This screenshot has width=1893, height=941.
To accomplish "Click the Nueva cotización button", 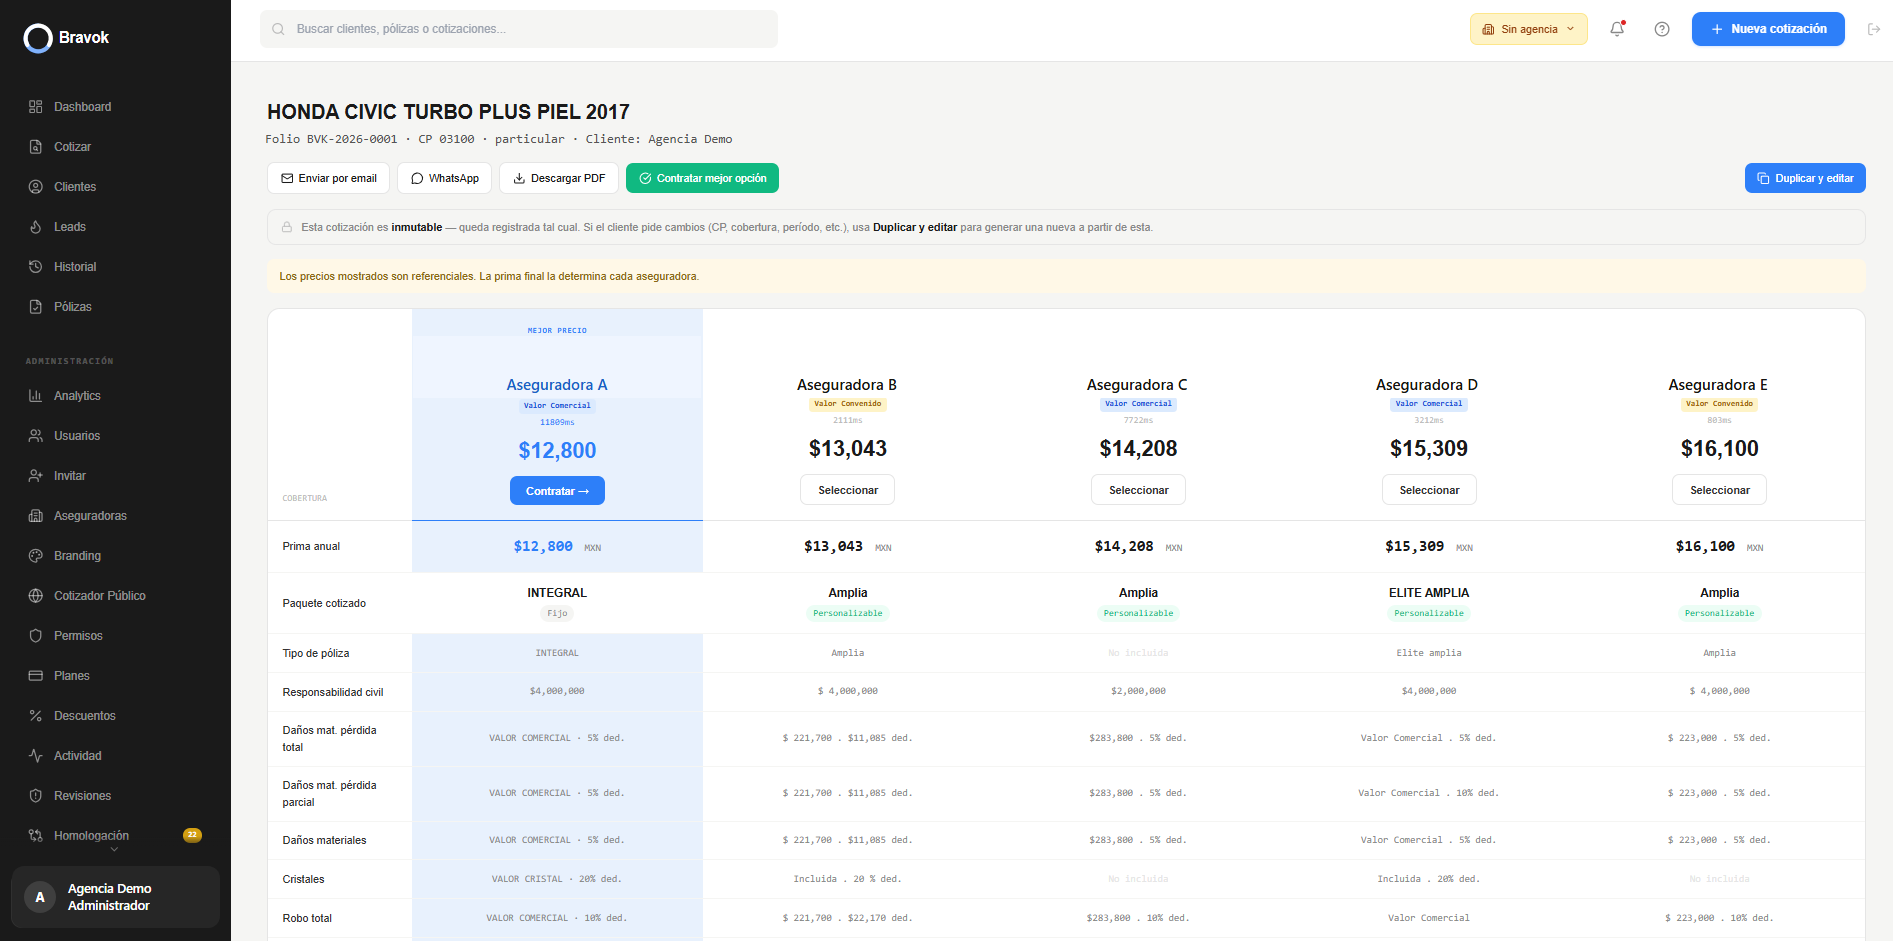I will tap(1768, 29).
